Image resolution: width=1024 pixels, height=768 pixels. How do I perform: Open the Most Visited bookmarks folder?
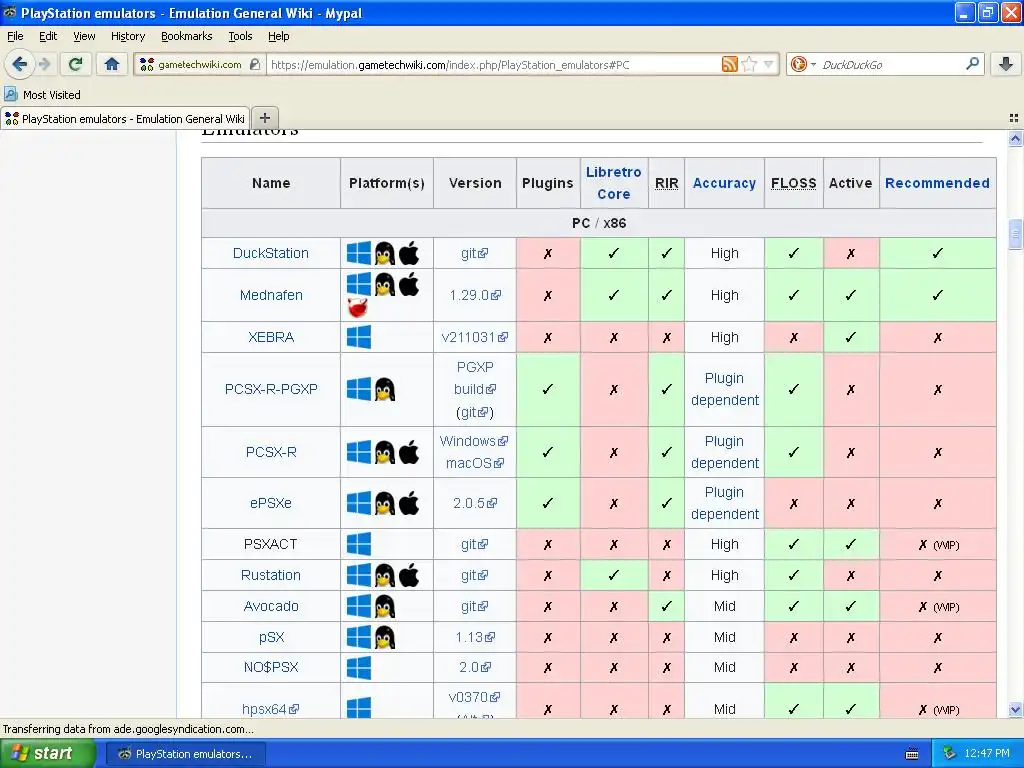coord(42,95)
